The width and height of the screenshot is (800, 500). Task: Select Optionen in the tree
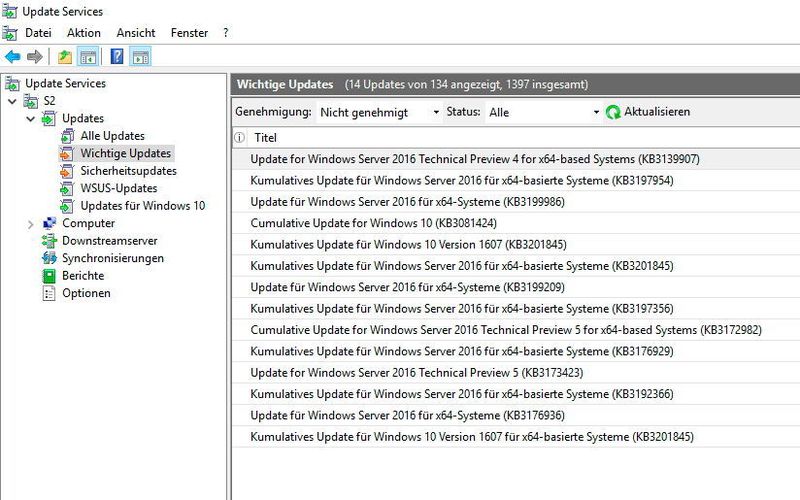[86, 293]
